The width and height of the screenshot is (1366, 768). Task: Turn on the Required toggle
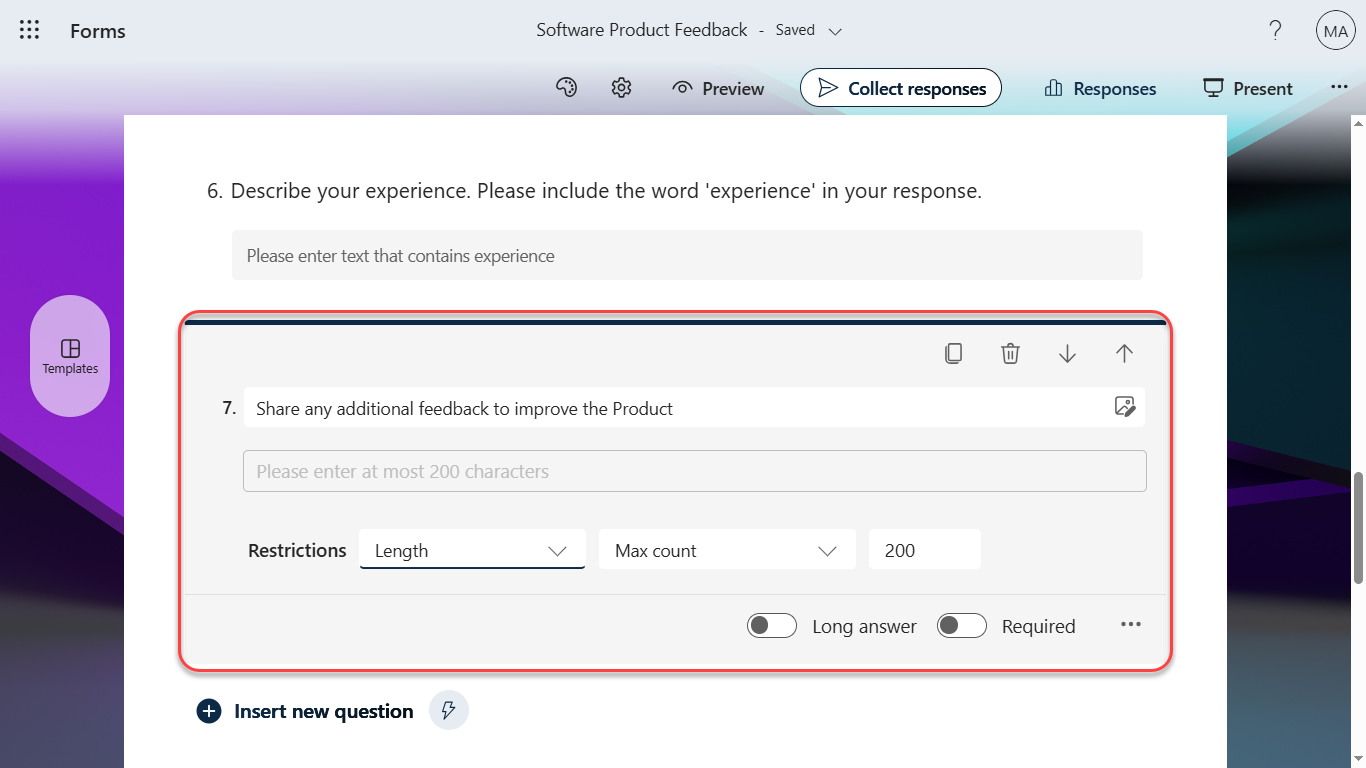[962, 626]
